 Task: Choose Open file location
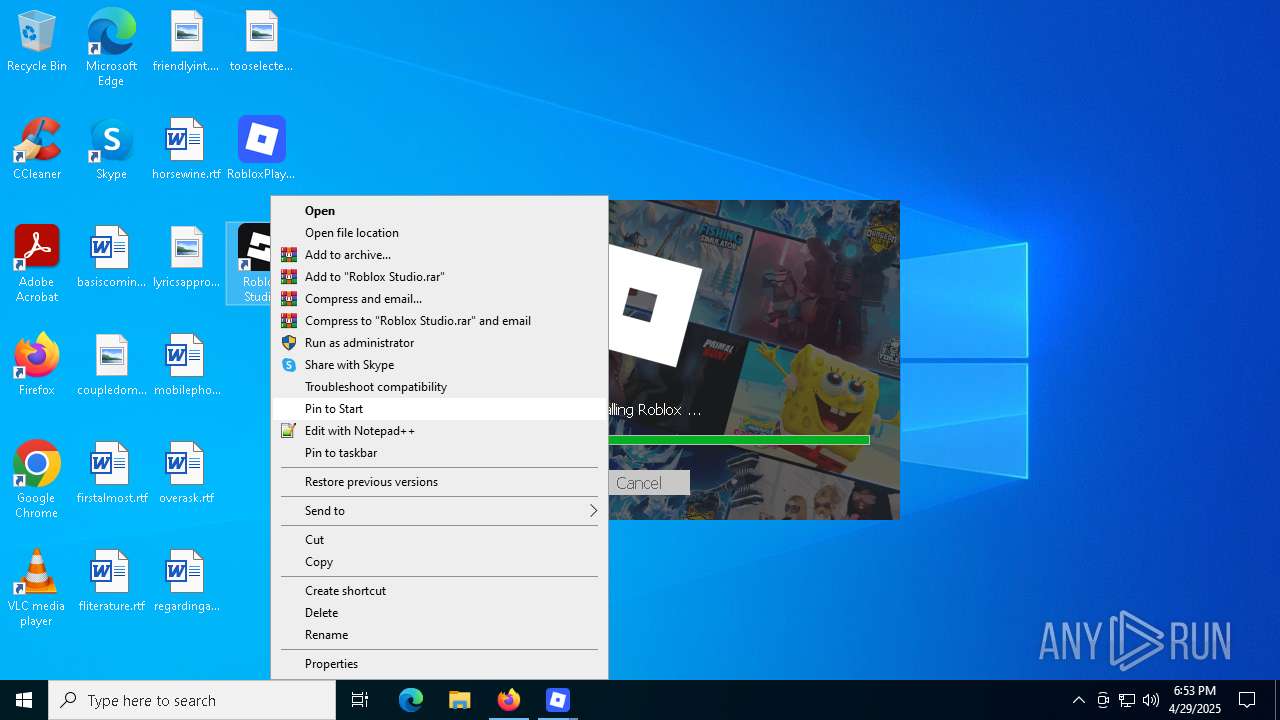tap(440, 232)
